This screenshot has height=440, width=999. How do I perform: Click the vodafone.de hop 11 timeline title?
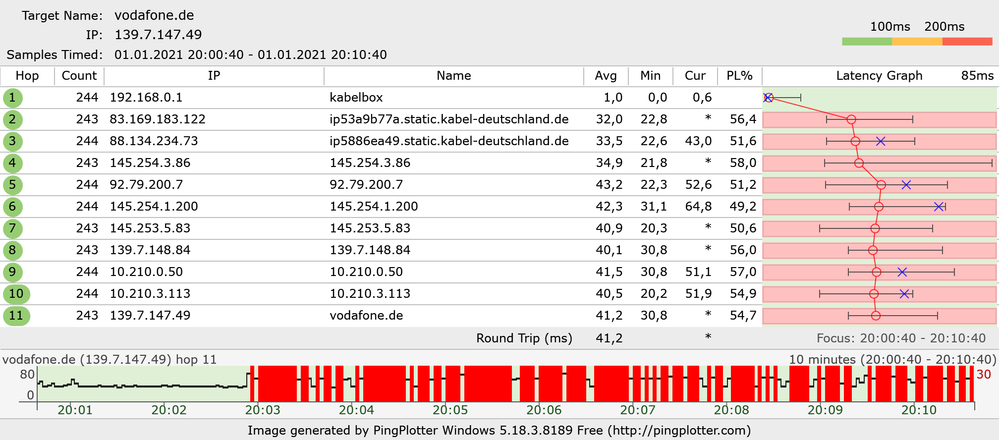coord(109,359)
